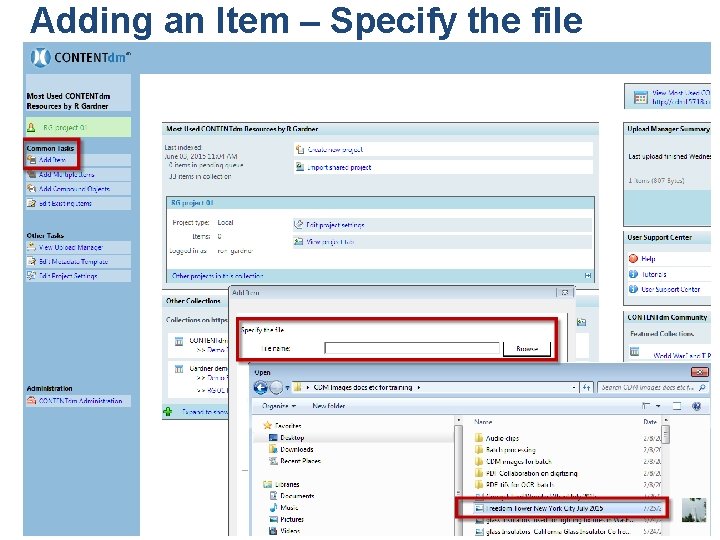Select Documents under Libraries
The height and width of the screenshot is (540, 720).
point(297,496)
